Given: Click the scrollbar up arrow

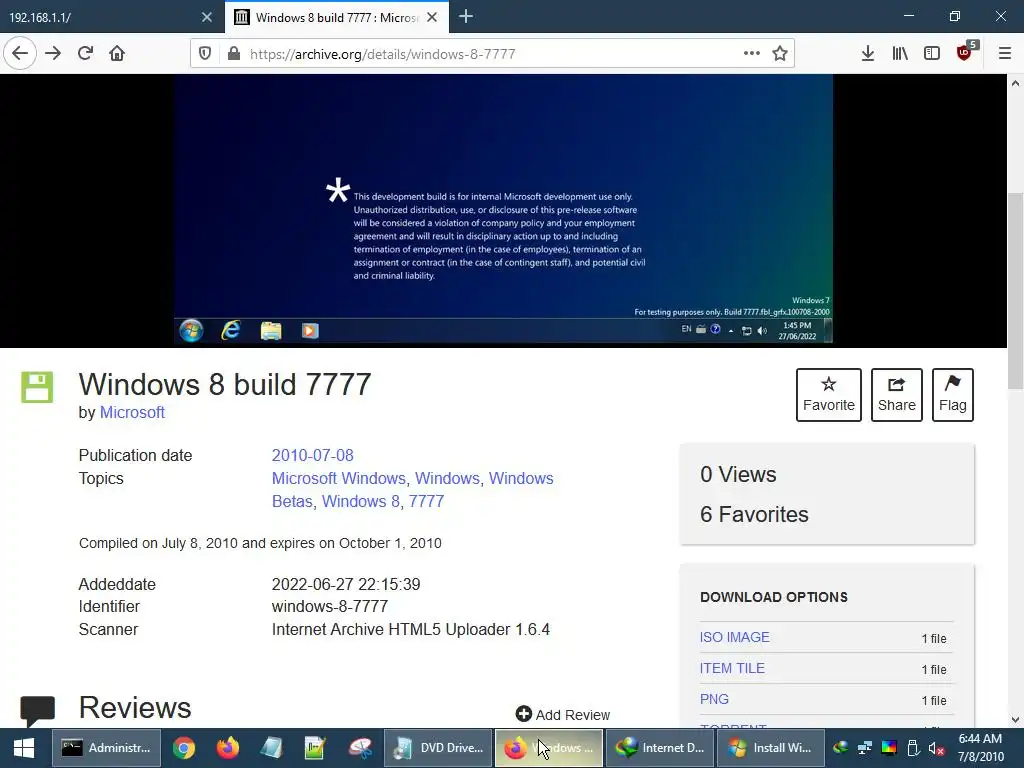Looking at the screenshot, I should (x=1015, y=83).
